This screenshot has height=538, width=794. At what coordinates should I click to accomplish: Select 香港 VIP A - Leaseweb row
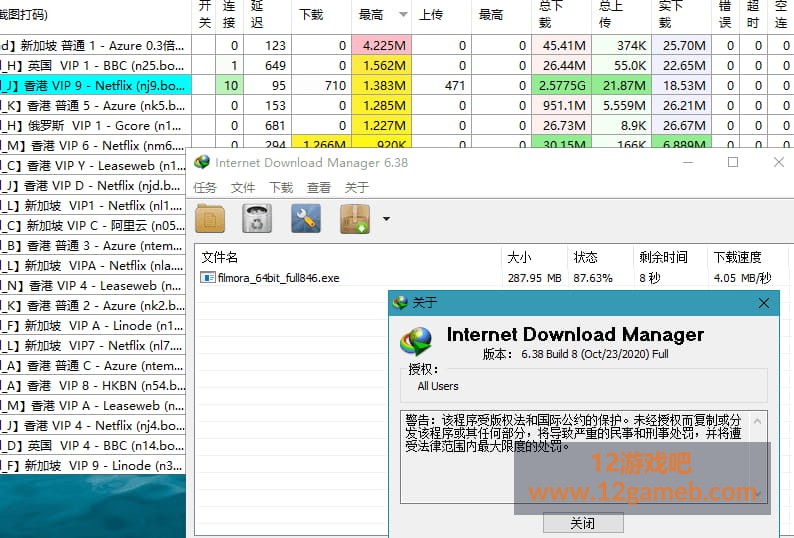93,406
